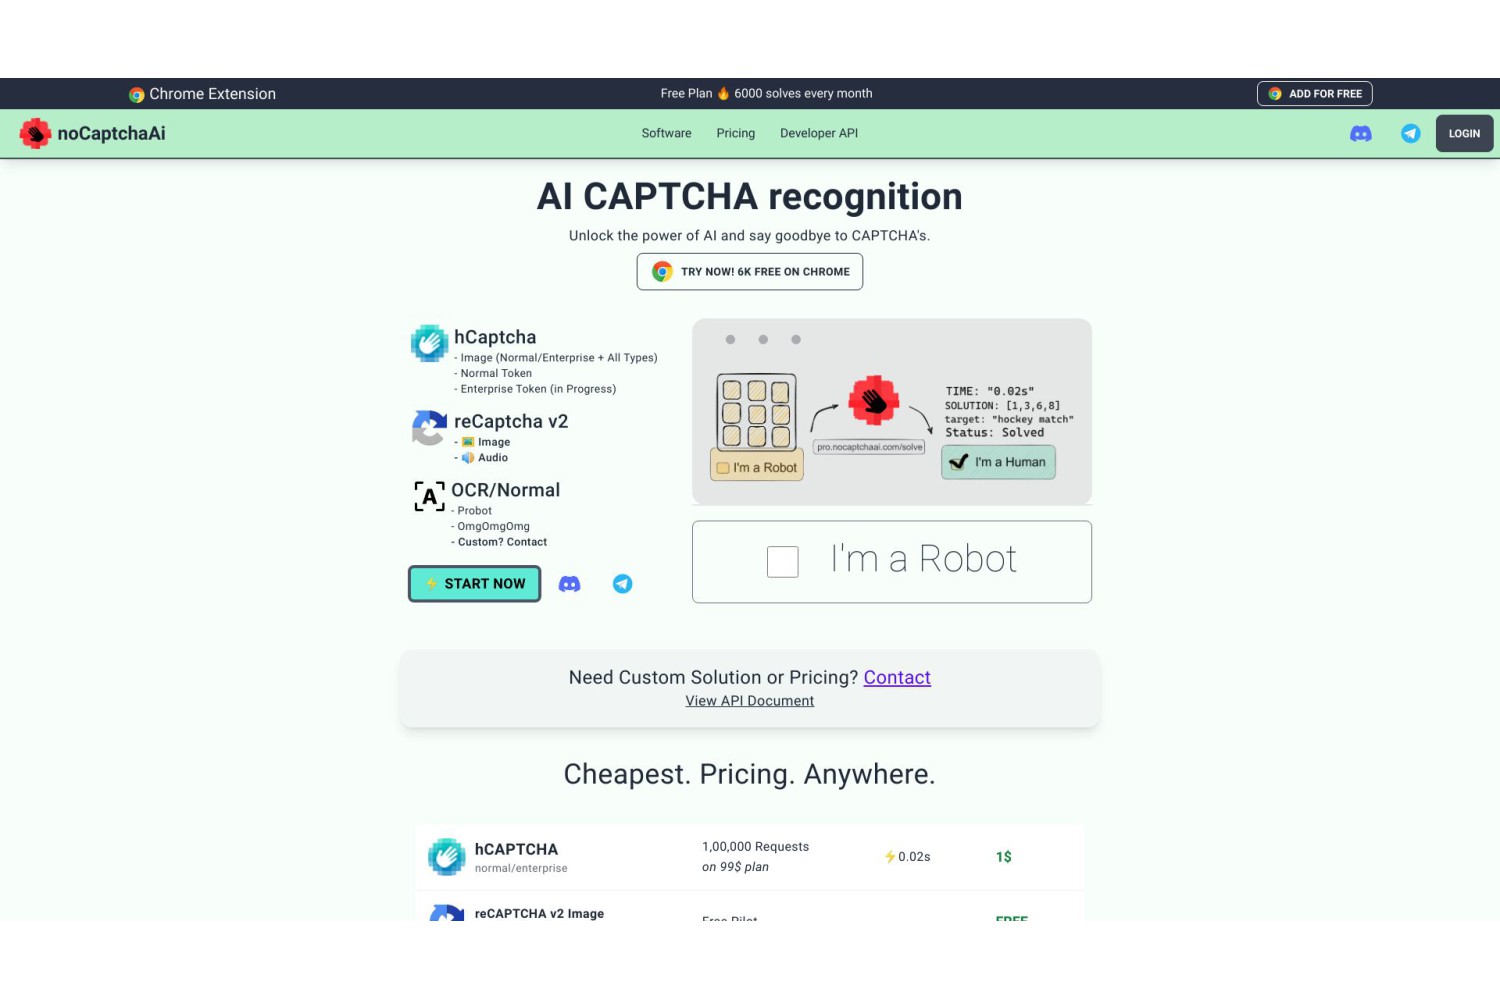Click the Chrome icon next to Chrome Extension

tap(137, 95)
